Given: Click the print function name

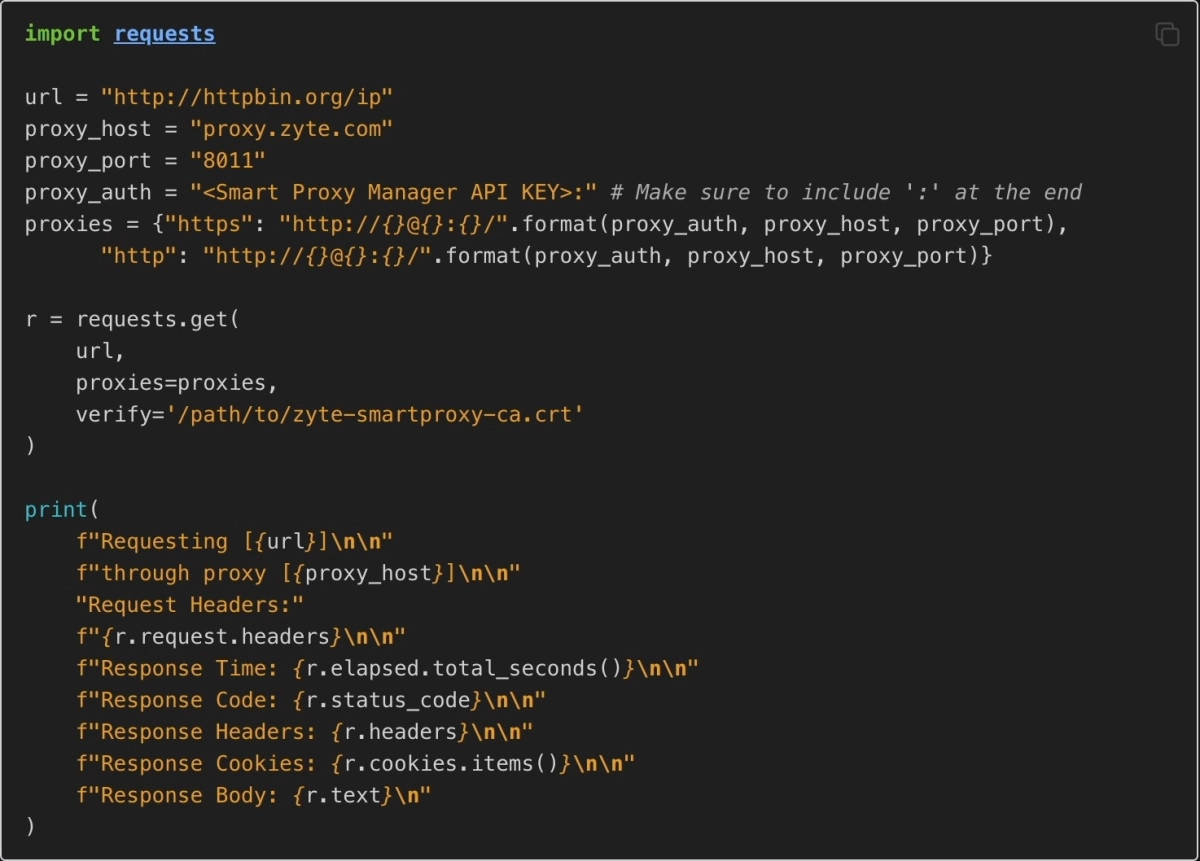Looking at the screenshot, I should tap(56, 510).
